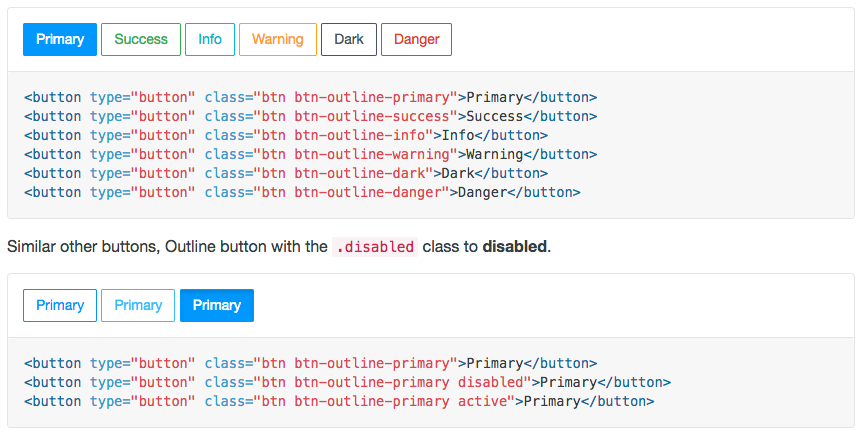Screen dimensions: 864x438
Task: Click the btn-outline-info code line
Action: coord(286,136)
